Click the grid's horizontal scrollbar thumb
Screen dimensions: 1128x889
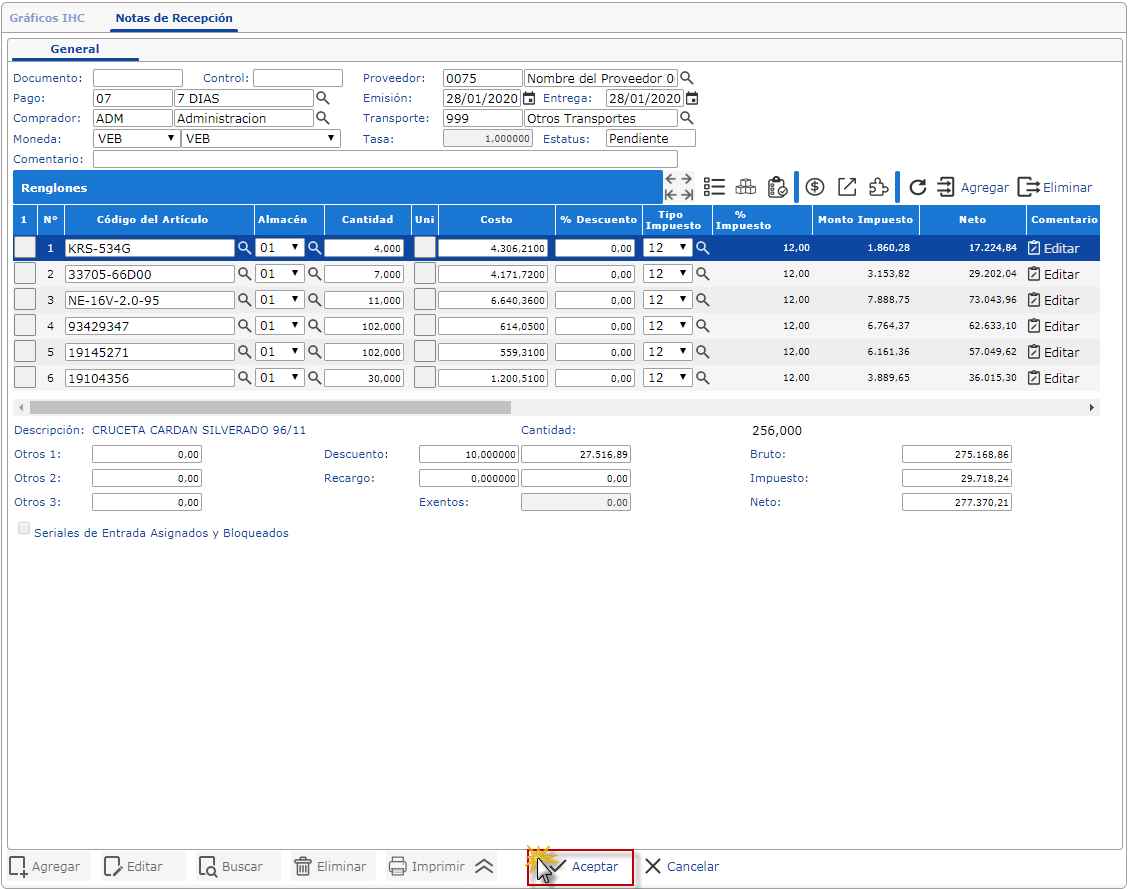click(x=270, y=408)
